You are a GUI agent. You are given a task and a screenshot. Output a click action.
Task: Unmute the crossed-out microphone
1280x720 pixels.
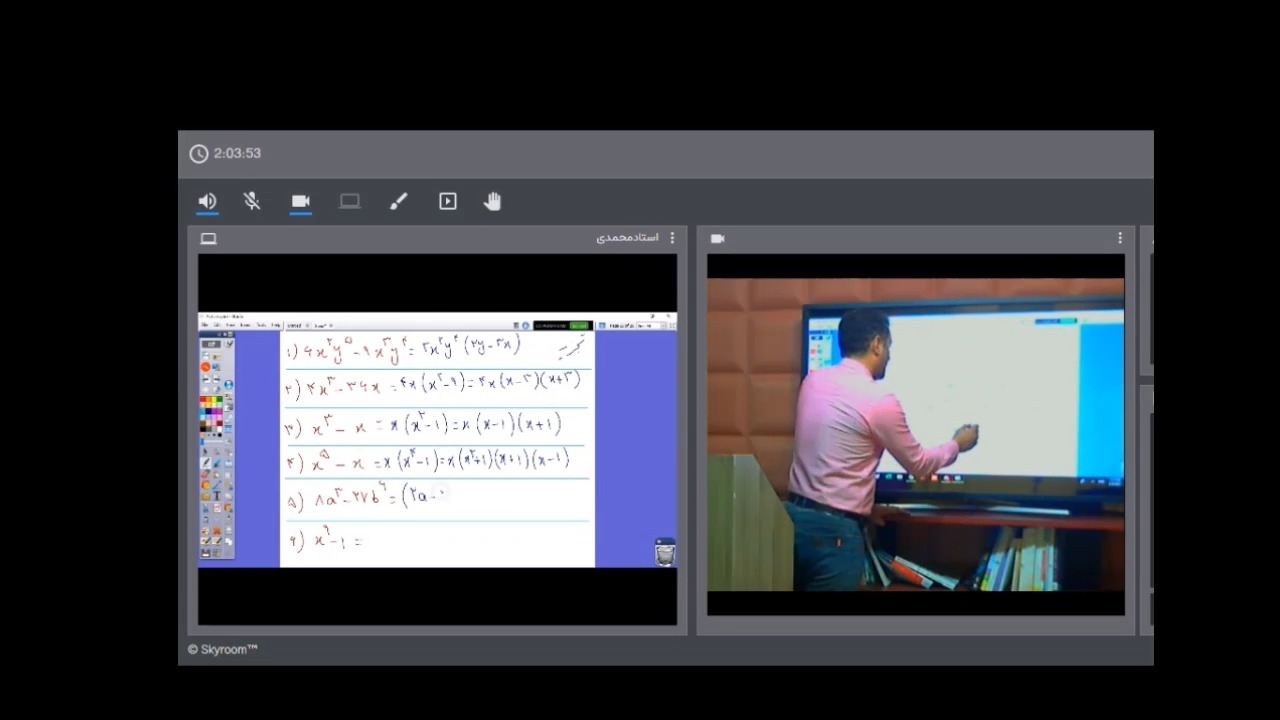[252, 201]
